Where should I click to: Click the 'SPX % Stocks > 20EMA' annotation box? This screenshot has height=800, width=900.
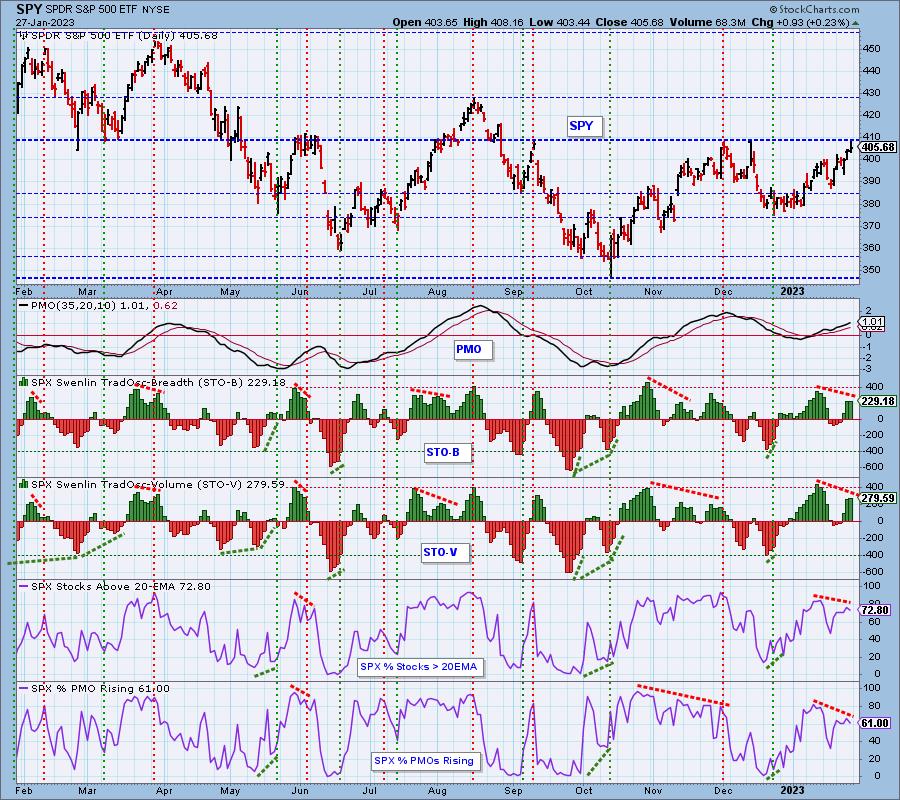[418, 666]
